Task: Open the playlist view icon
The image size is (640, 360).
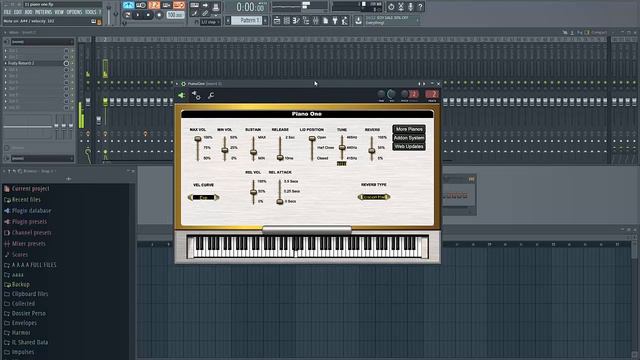Action: 277,20
